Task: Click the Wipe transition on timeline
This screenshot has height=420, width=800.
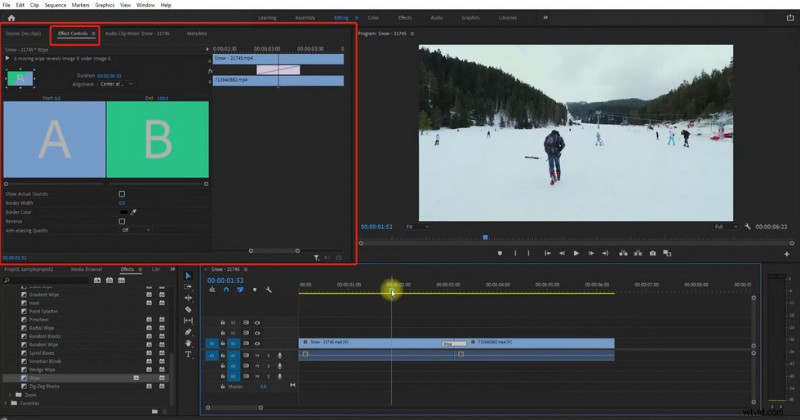Action: click(454, 344)
